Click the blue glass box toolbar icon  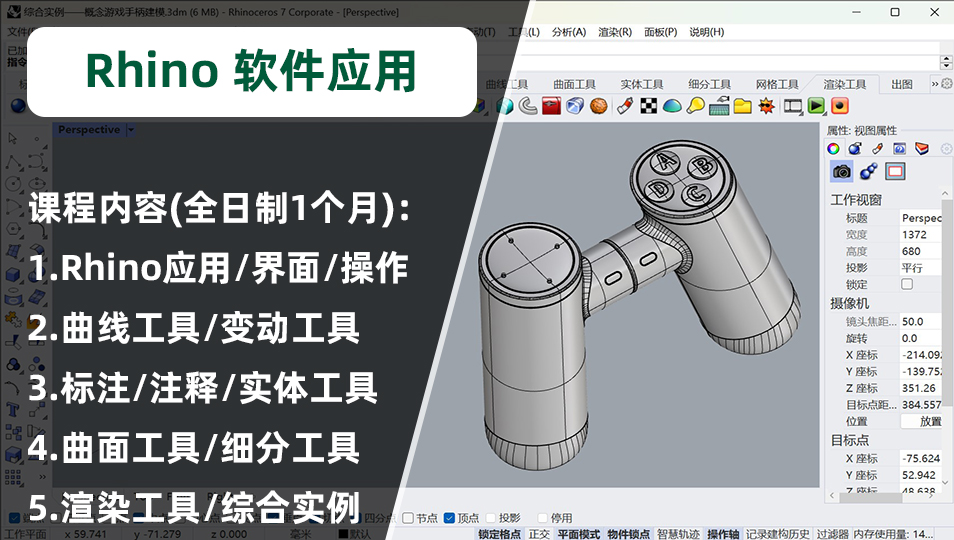coord(575,106)
